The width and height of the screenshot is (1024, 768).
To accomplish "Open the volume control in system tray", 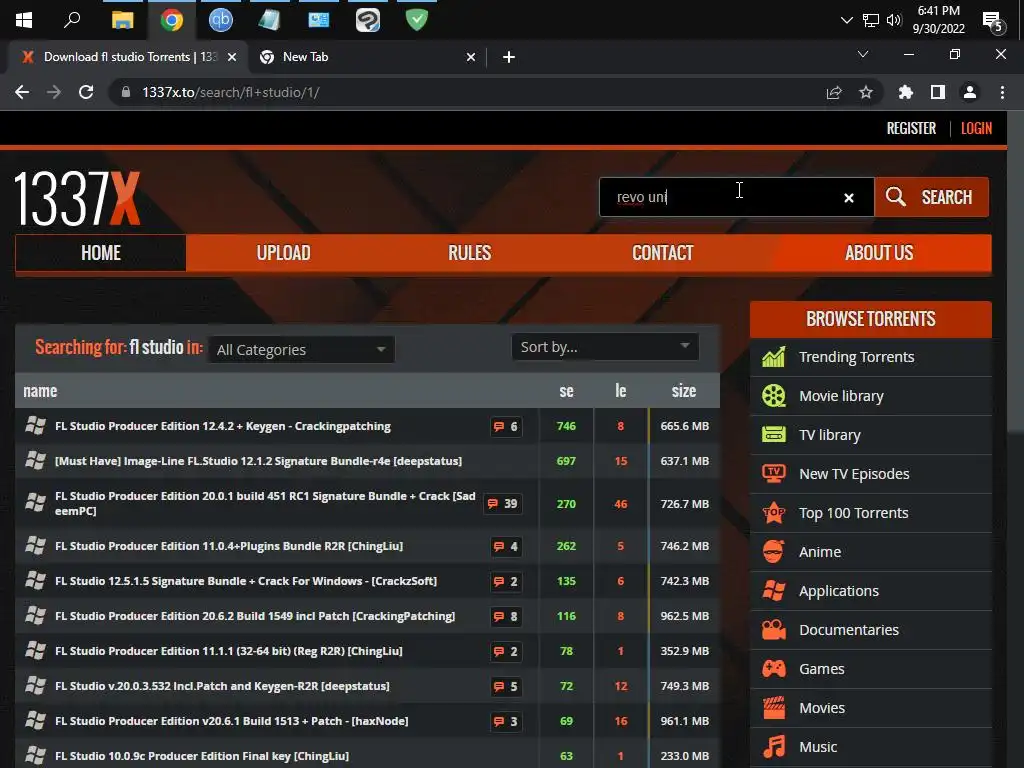I will (894, 20).
